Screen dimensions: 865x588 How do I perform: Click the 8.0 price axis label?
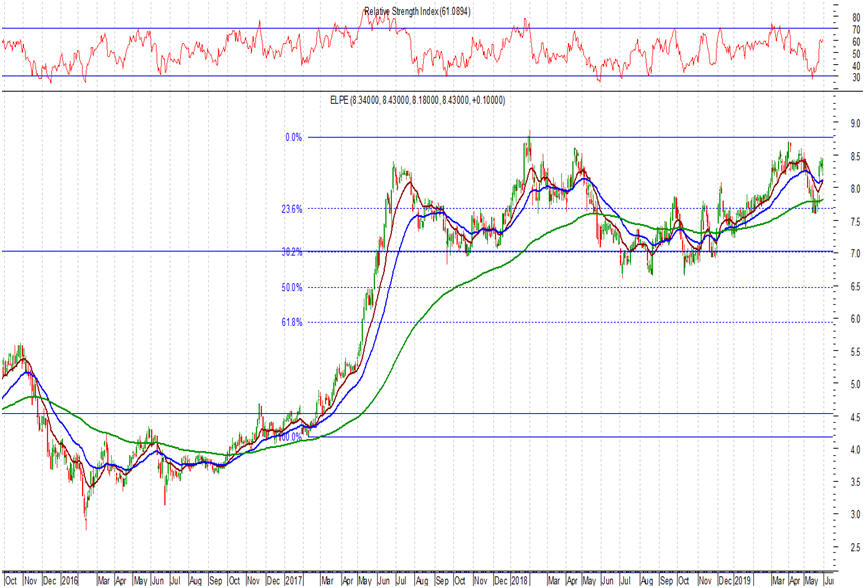click(855, 189)
